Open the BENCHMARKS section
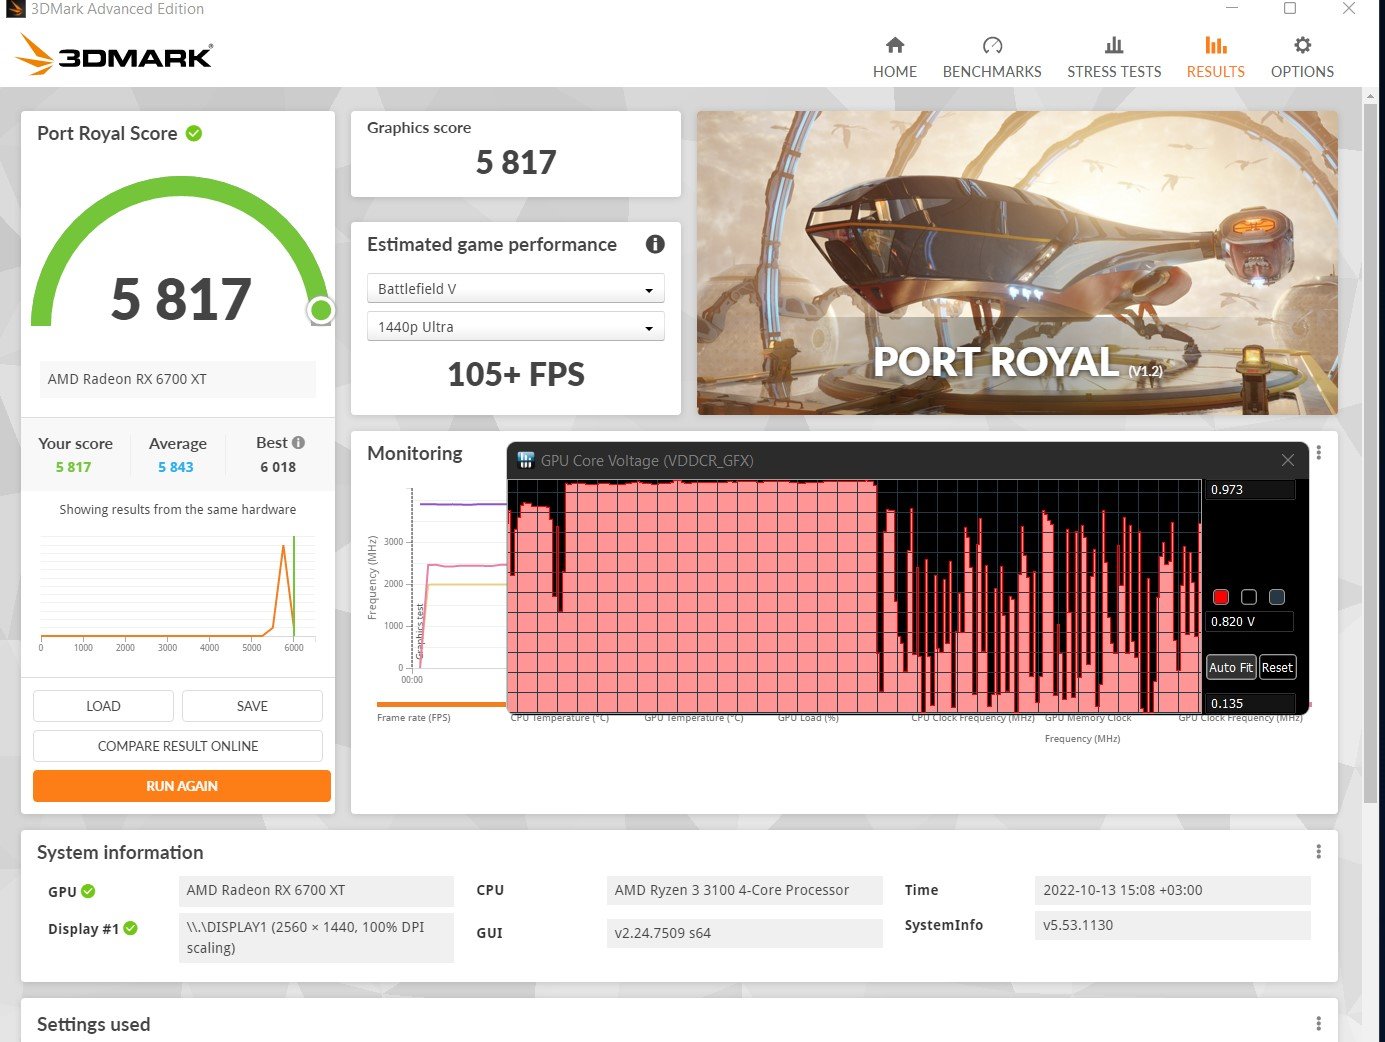Image resolution: width=1385 pixels, height=1042 pixels. pyautogui.click(x=992, y=58)
